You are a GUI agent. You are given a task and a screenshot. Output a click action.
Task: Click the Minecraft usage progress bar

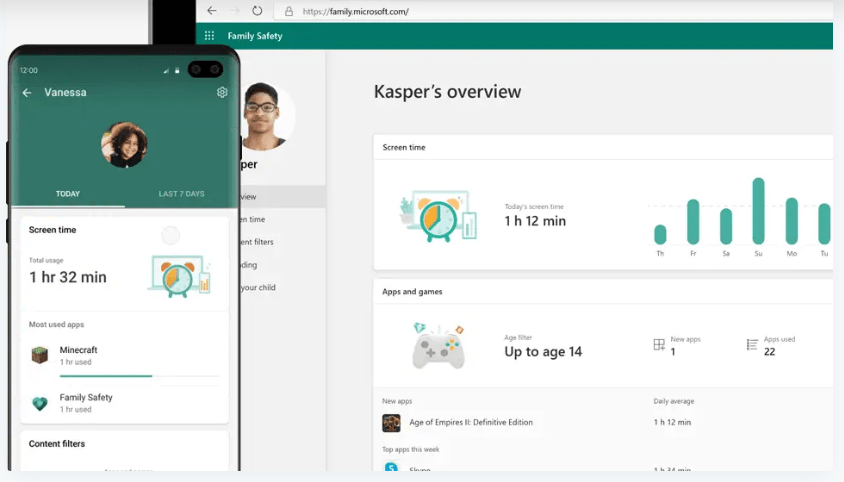click(x=139, y=376)
